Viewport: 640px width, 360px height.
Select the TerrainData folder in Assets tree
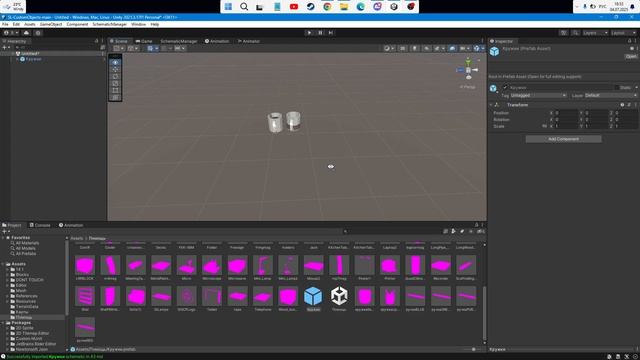(x=27, y=307)
